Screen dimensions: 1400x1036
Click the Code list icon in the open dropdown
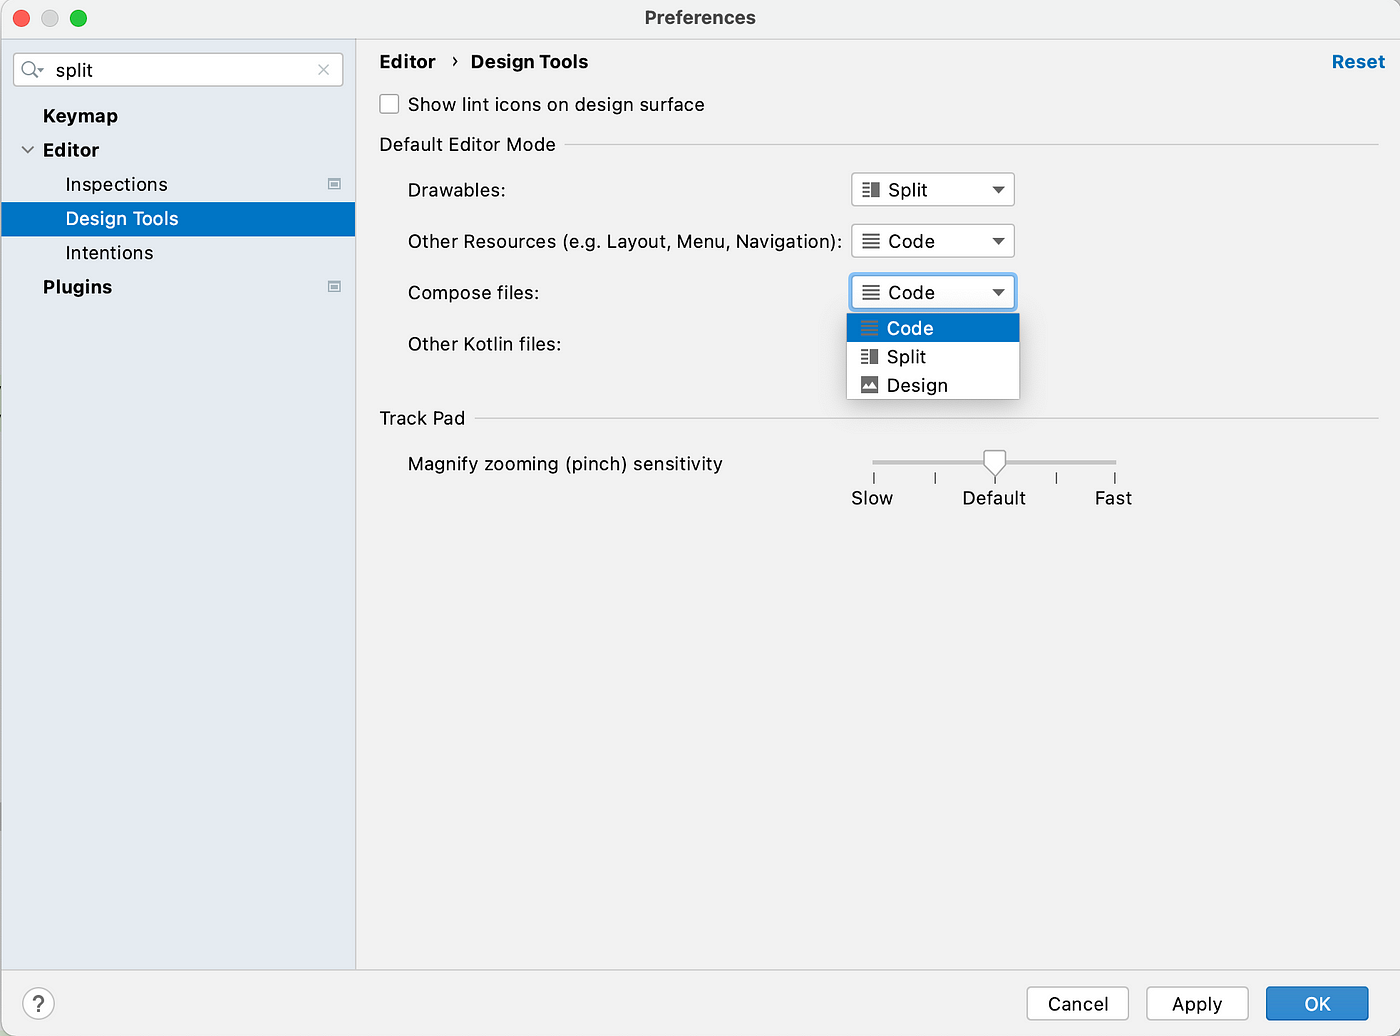coord(869,327)
